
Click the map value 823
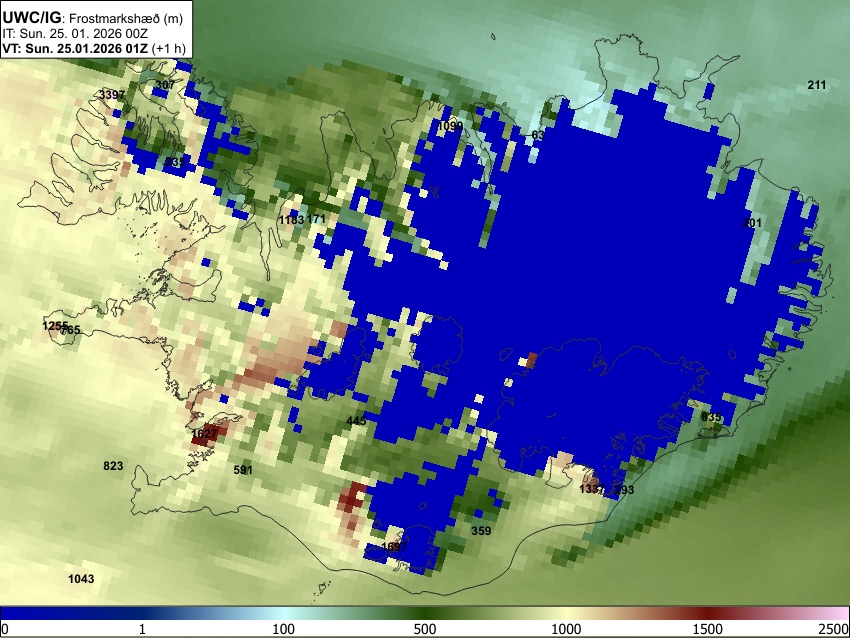click(x=113, y=466)
